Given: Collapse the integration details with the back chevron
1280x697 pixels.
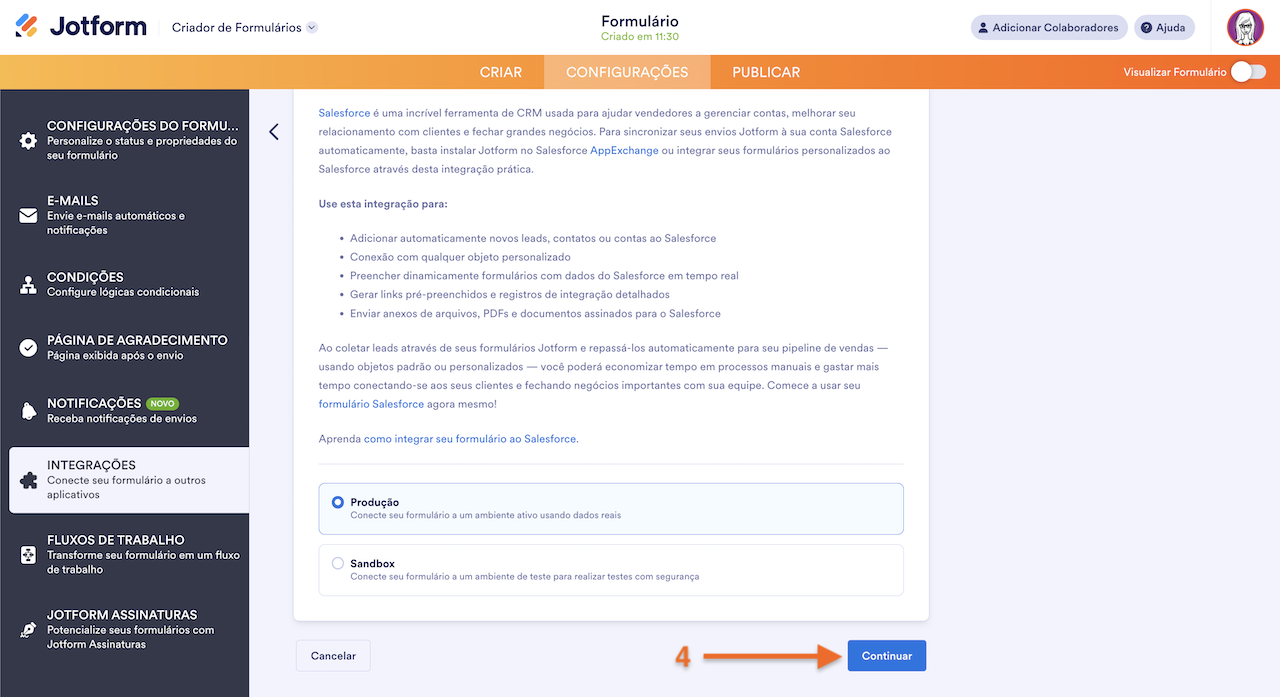Looking at the screenshot, I should click(273, 131).
